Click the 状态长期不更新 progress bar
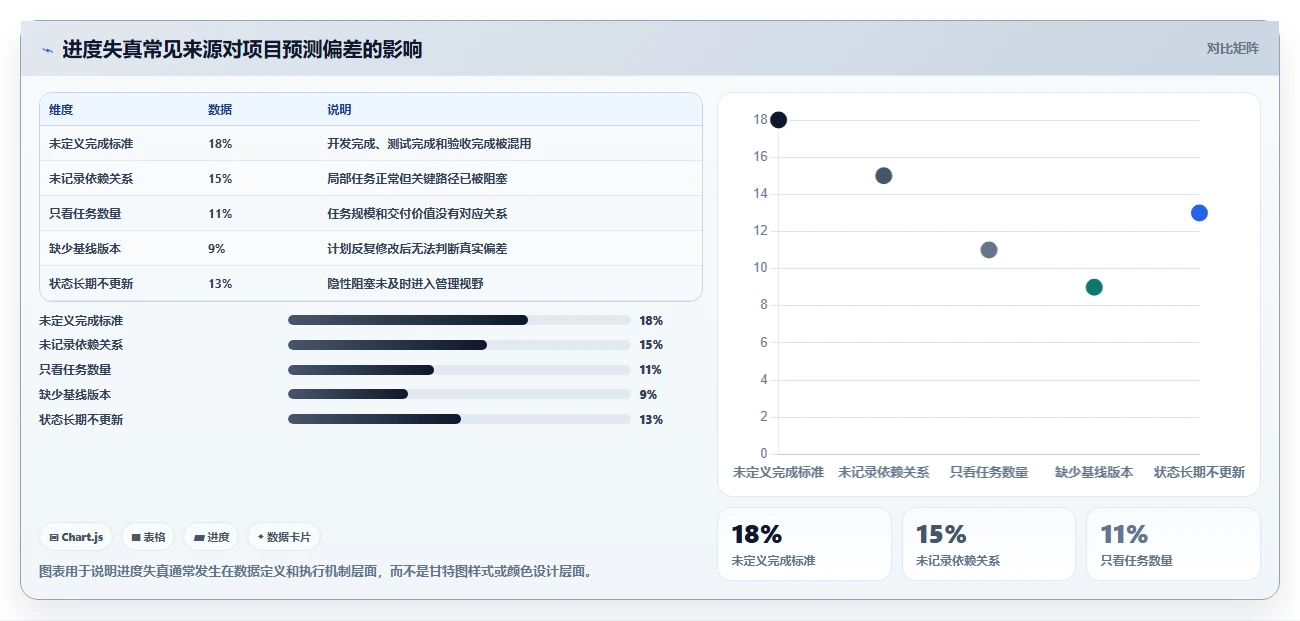This screenshot has width=1300, height=621. pos(459,419)
